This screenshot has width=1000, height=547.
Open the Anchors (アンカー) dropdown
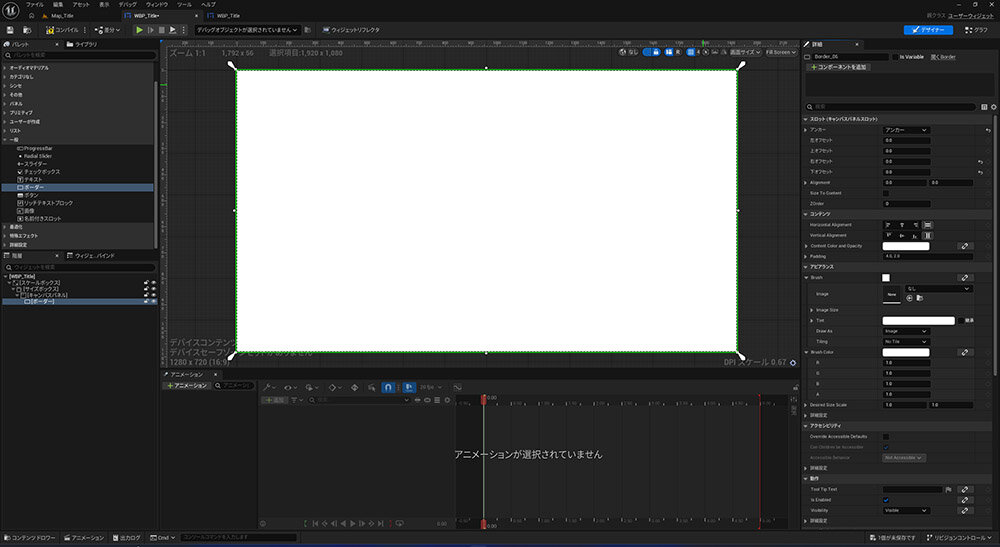click(x=906, y=130)
